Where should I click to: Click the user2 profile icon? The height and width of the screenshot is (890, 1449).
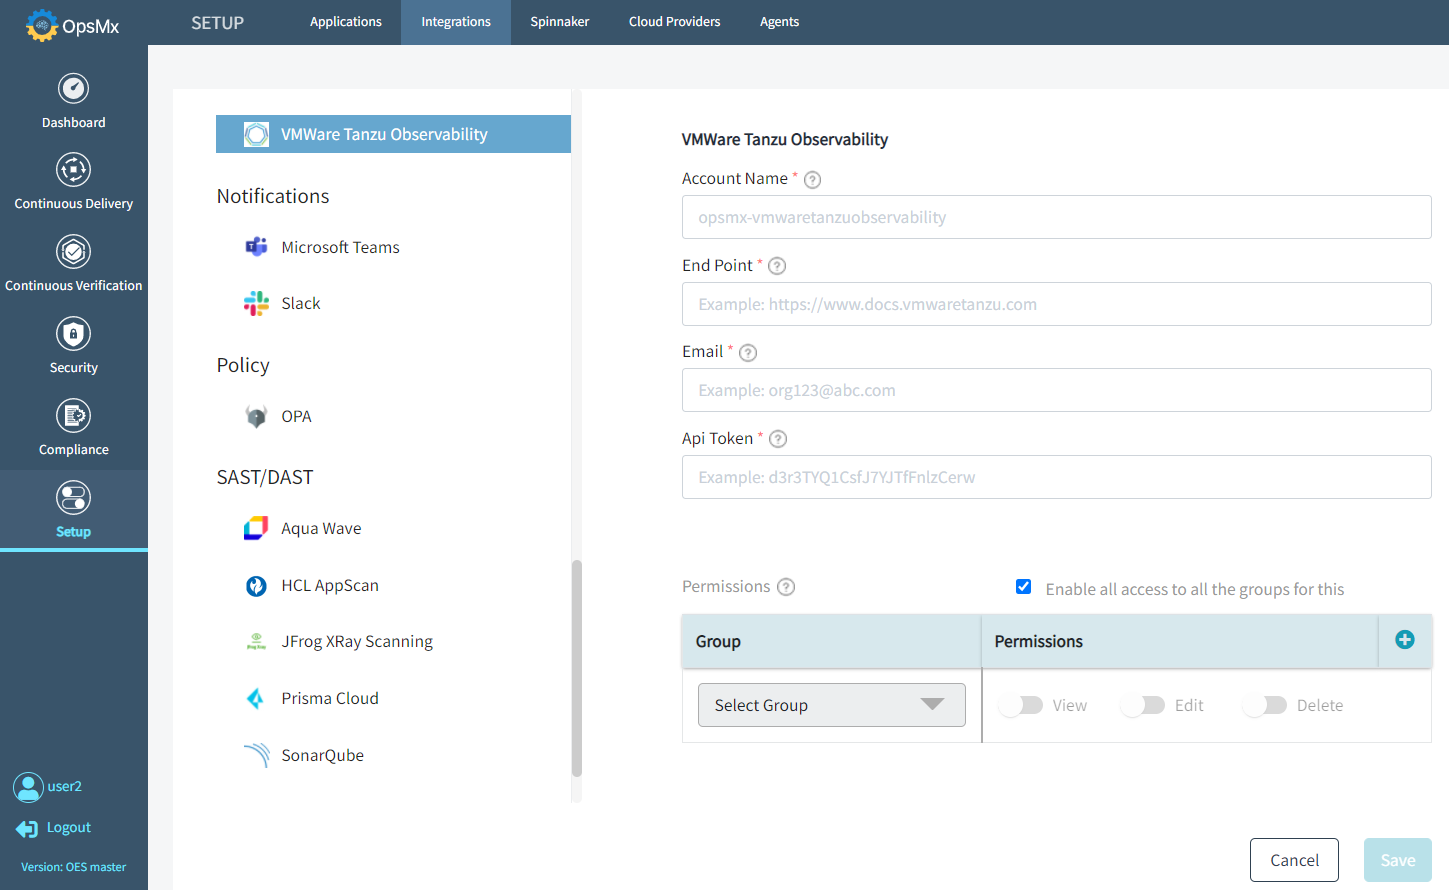[x=29, y=787]
